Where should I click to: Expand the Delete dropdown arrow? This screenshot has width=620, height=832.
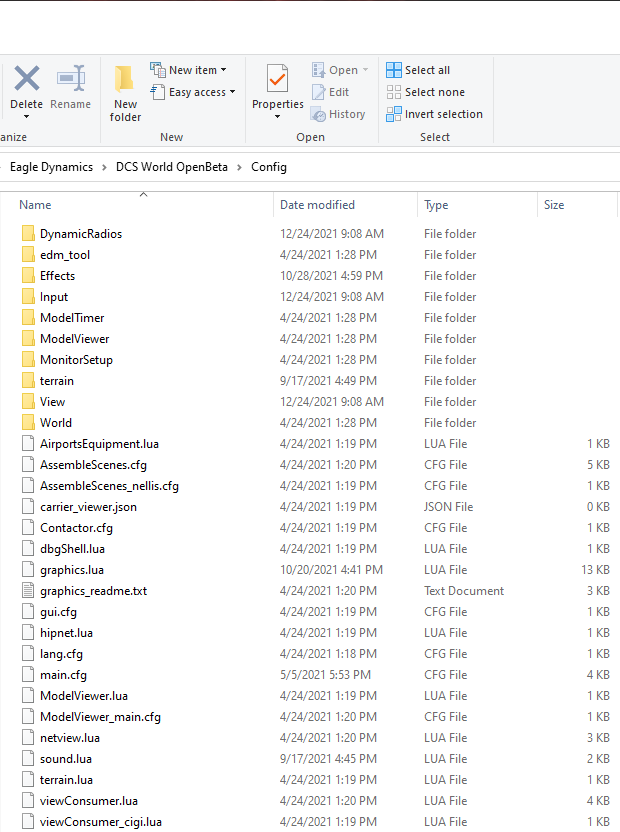pyautogui.click(x=27, y=117)
